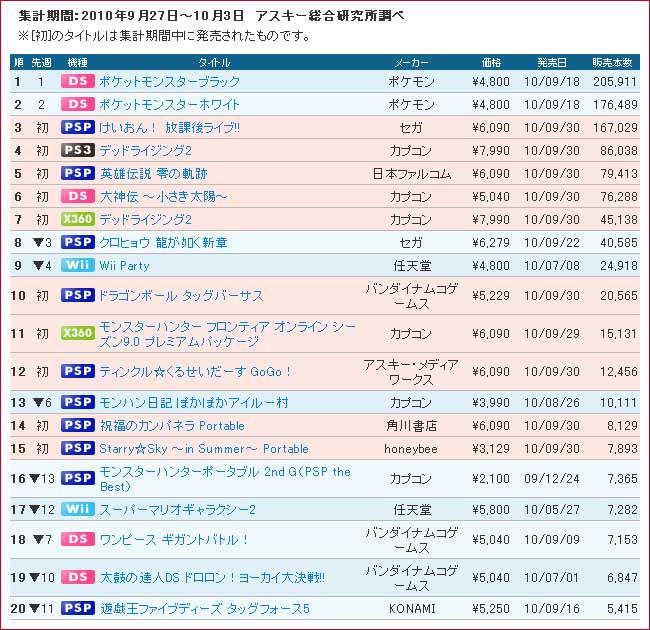This screenshot has width=650, height=630.
Task: Open ドラゴンボール タッグバーサス link
Action: [181, 296]
